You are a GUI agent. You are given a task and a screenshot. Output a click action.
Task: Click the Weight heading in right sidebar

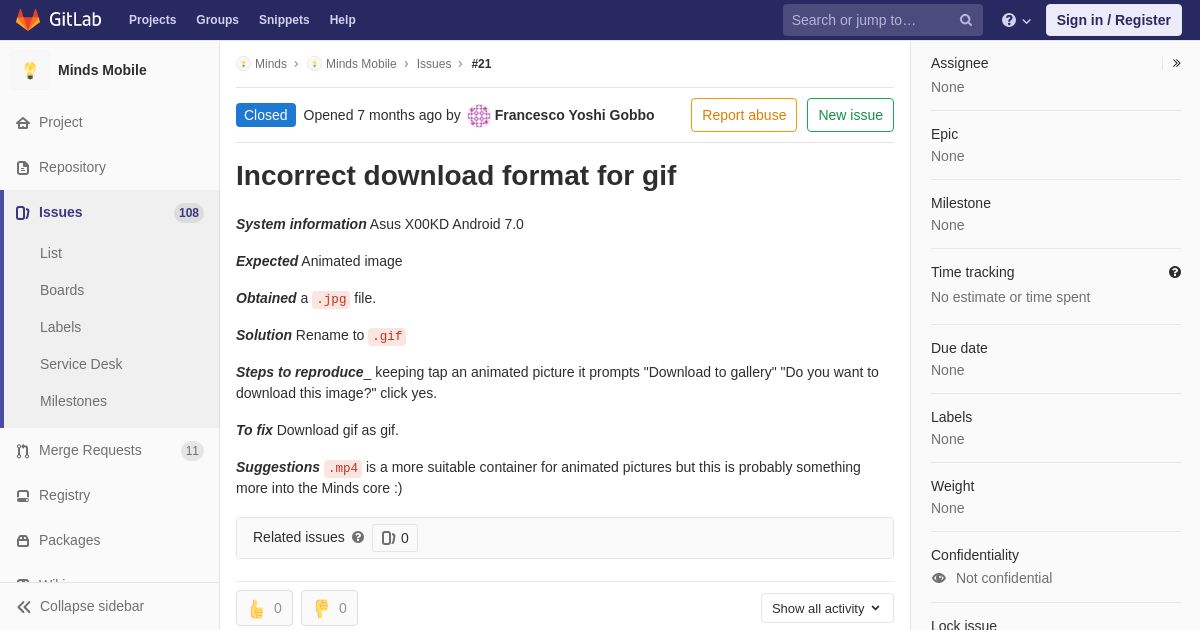point(952,486)
